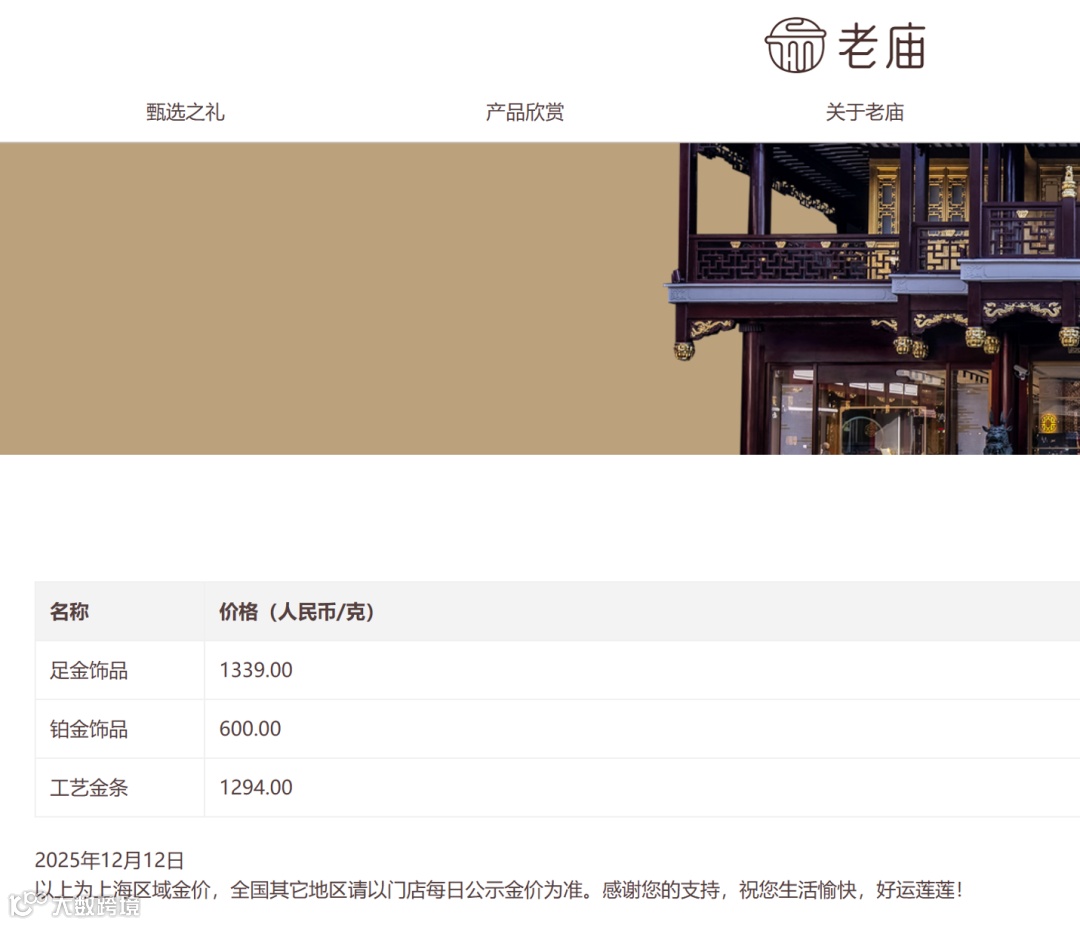Screen dimensions: 1080x925
Task: Select the 工艺金条 row label
Action: coord(89,787)
